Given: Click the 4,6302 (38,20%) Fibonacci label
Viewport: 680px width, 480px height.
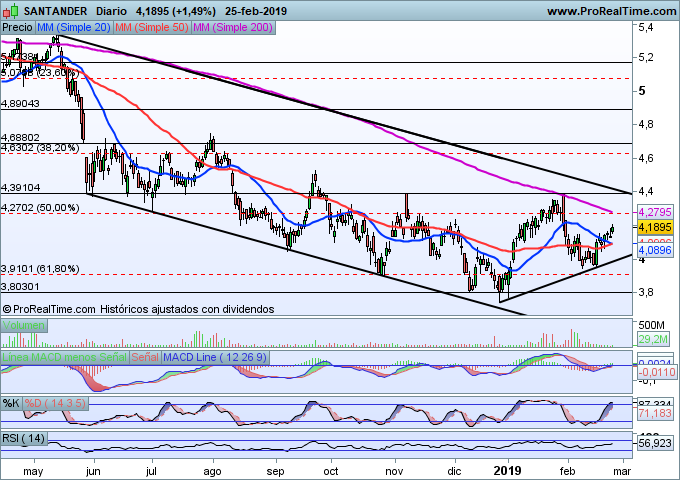Looking at the screenshot, I should click(x=40, y=148).
